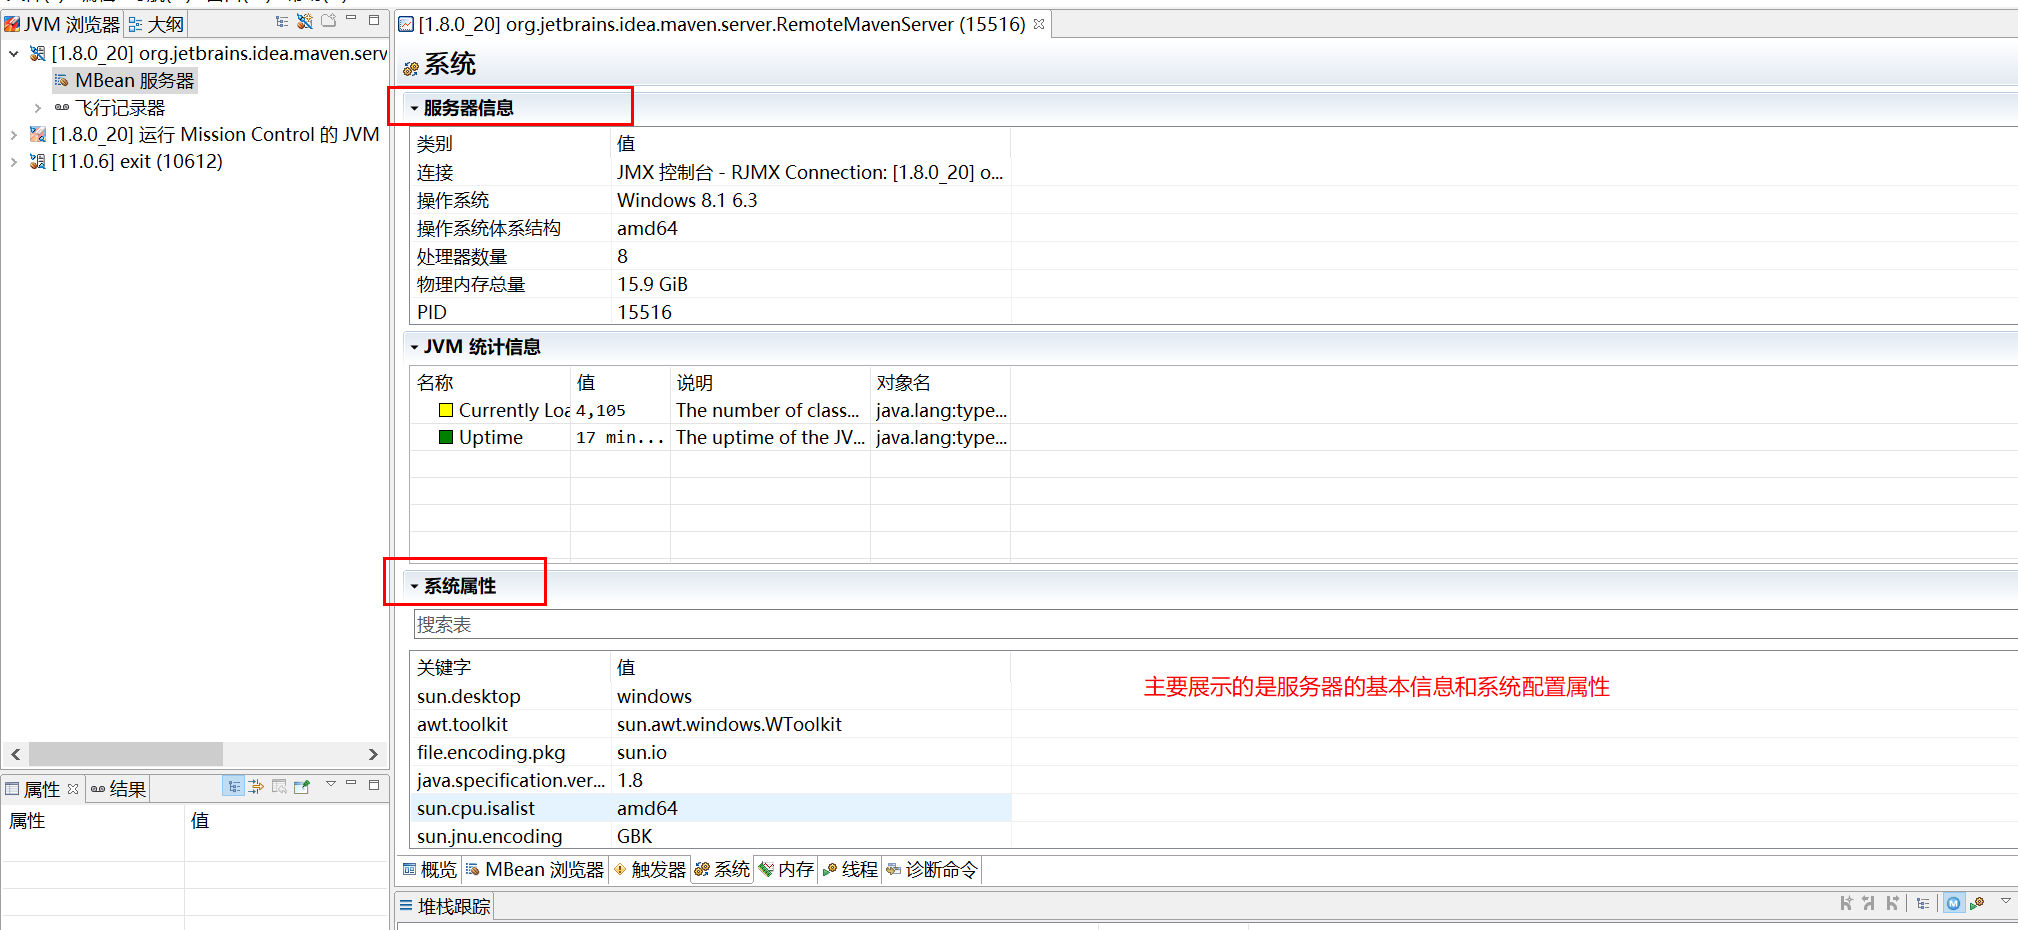Toggle the blue M button in stack trace toolbar
The width and height of the screenshot is (2018, 930).
tap(1953, 903)
